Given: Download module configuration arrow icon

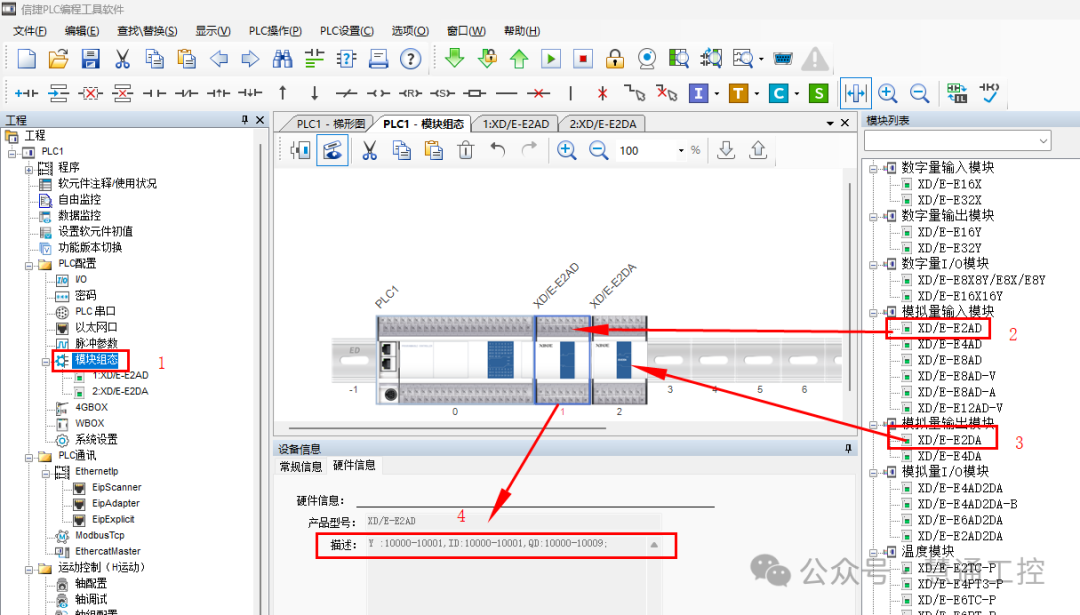Looking at the screenshot, I should click(726, 150).
